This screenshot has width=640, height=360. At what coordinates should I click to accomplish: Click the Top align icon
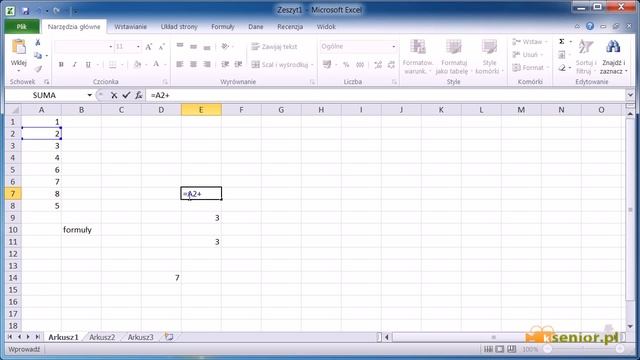point(180,47)
